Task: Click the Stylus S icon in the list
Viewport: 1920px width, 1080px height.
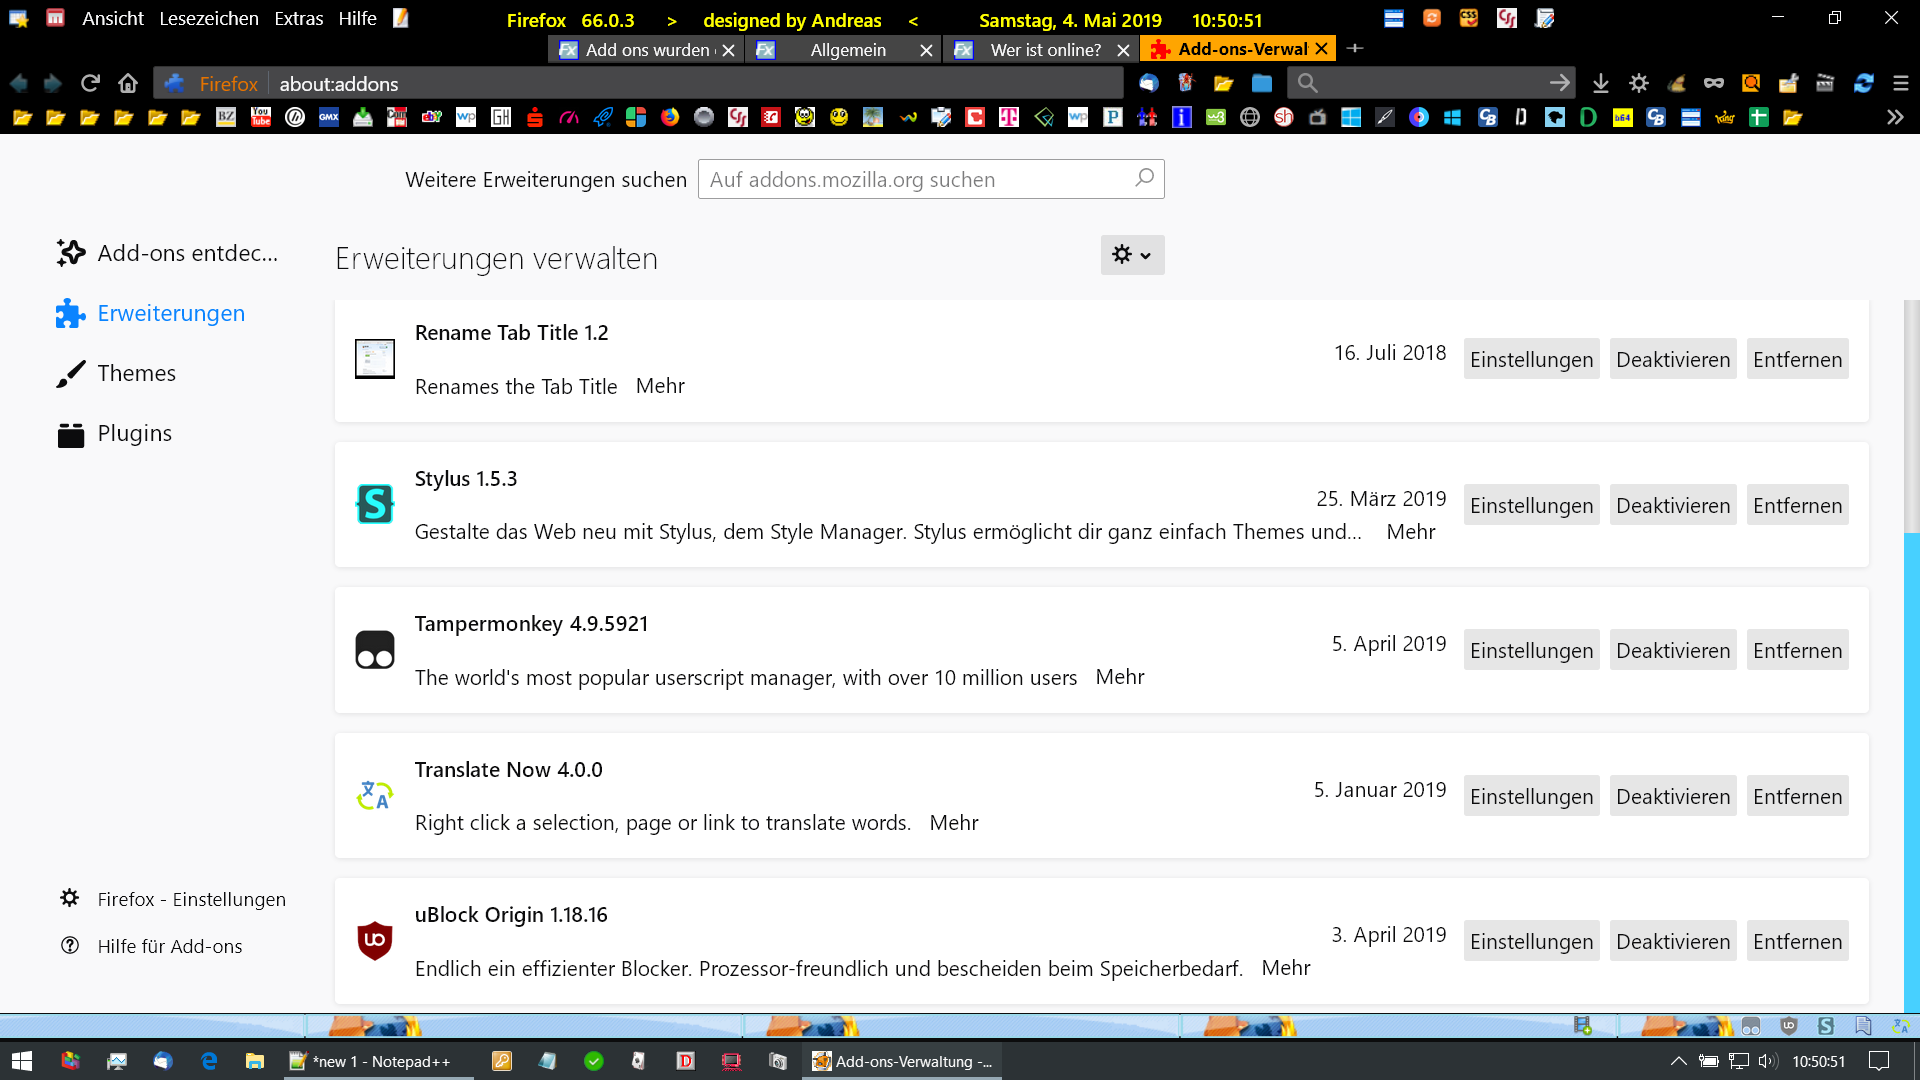Action: [x=375, y=504]
